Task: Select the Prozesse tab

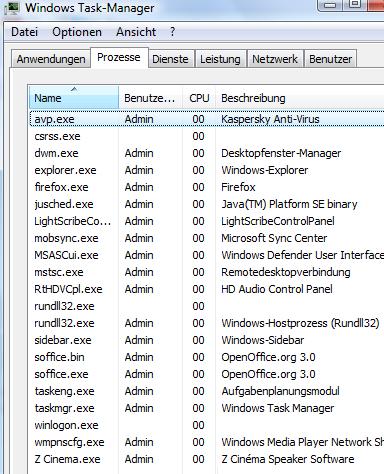Action: (119, 57)
